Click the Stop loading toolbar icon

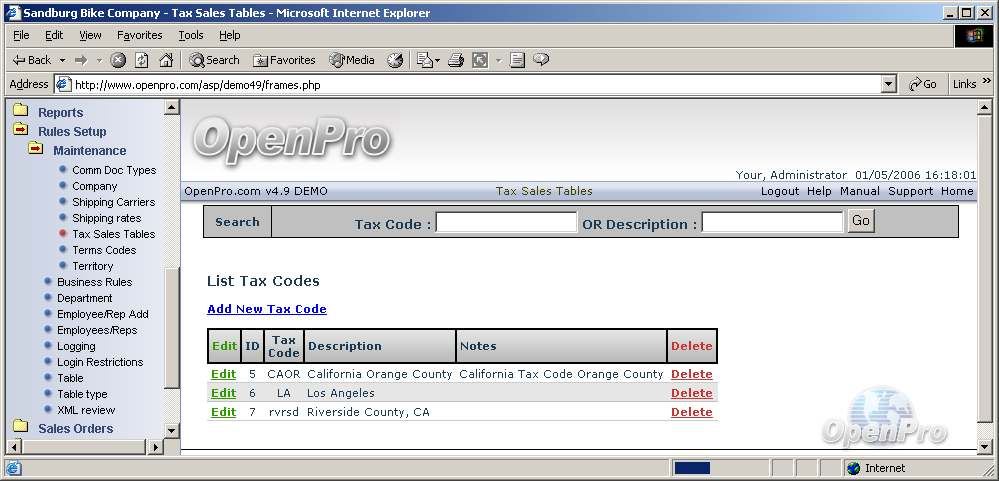(118, 60)
